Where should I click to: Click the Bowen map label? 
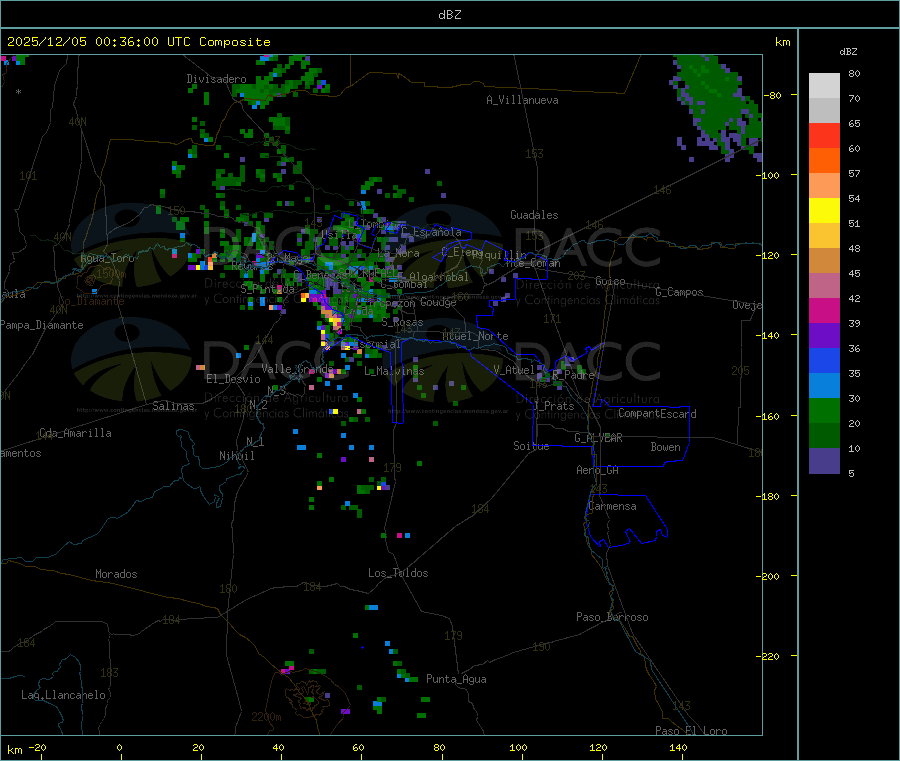[666, 447]
